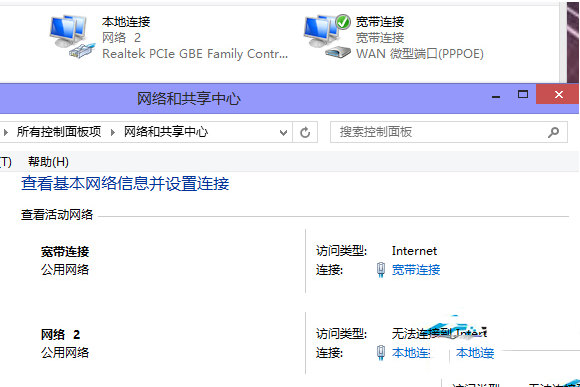
Task: Open the address bar history dropdown arrow
Action: pos(283,132)
